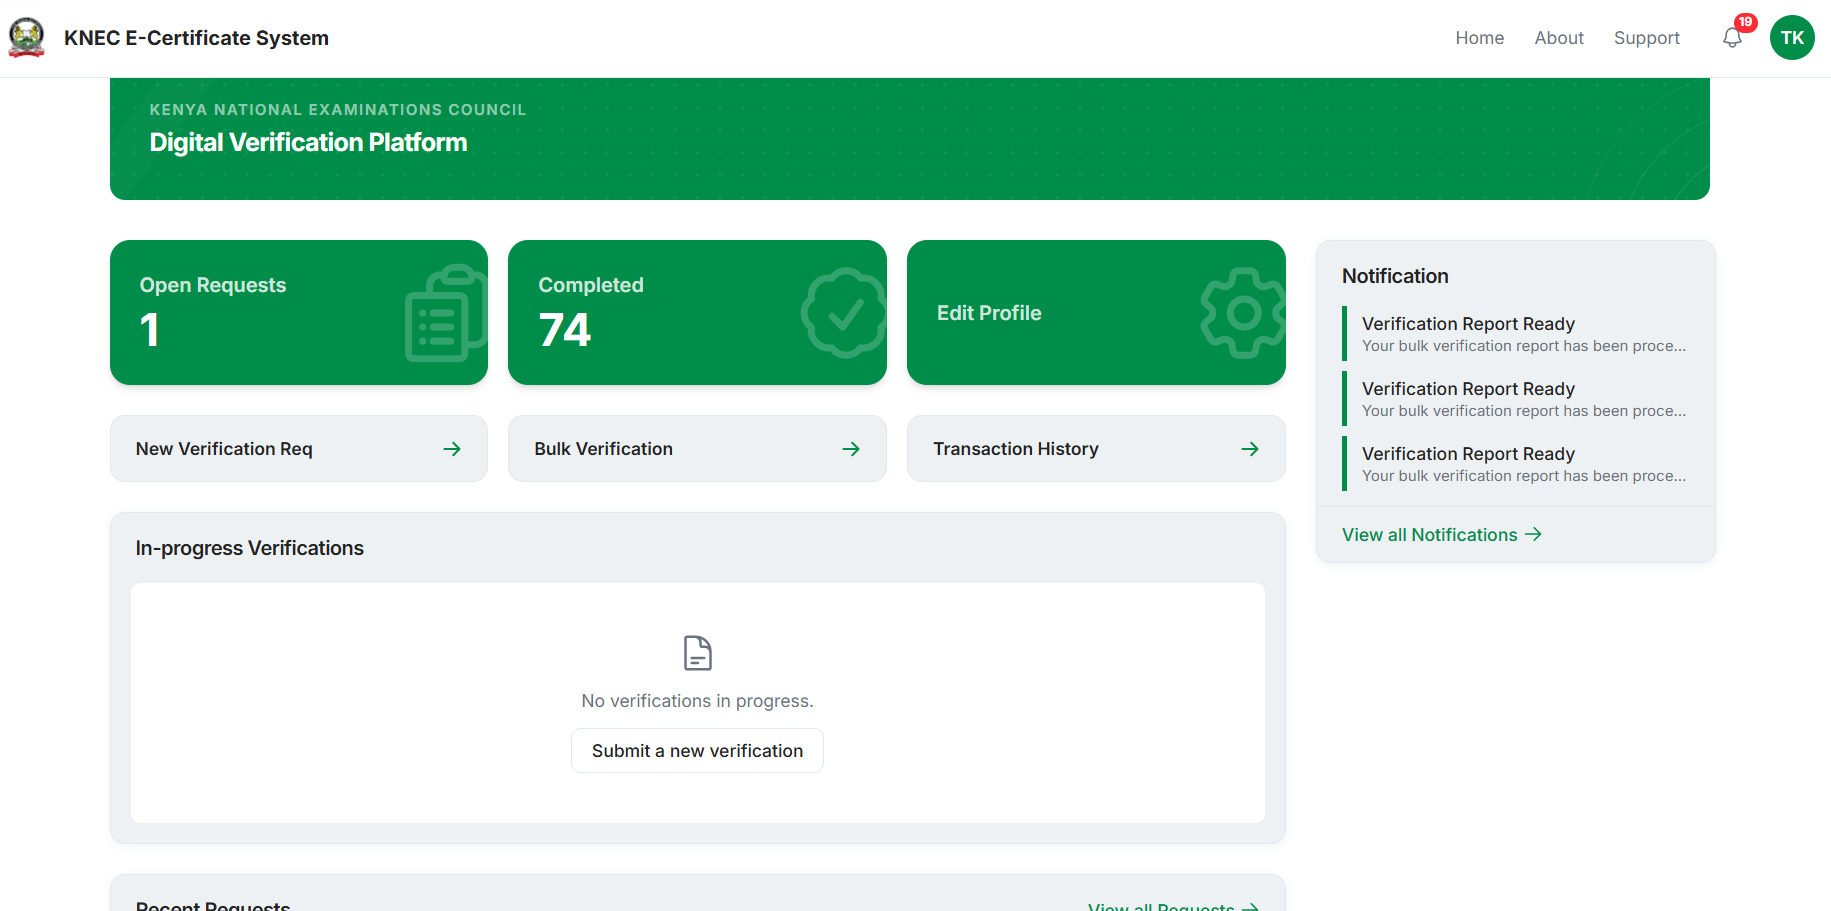Click the In-progress Verifications heading
1831x911 pixels.
click(249, 548)
